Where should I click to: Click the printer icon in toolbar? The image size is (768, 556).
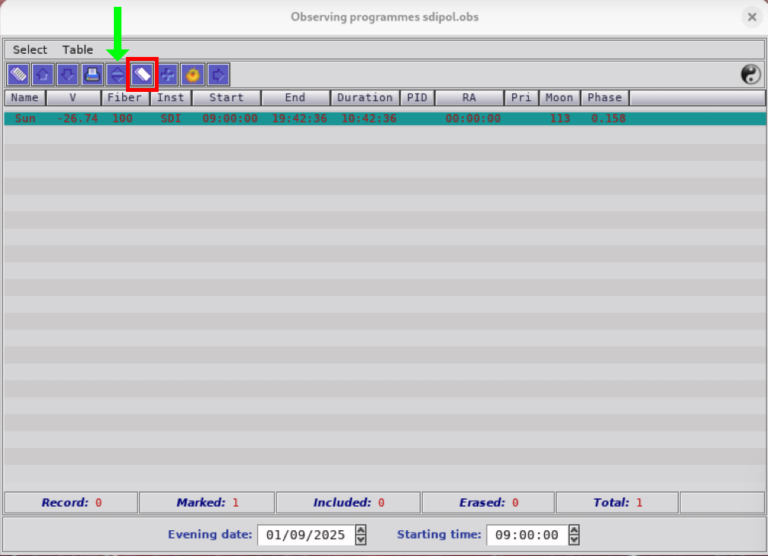click(x=92, y=74)
